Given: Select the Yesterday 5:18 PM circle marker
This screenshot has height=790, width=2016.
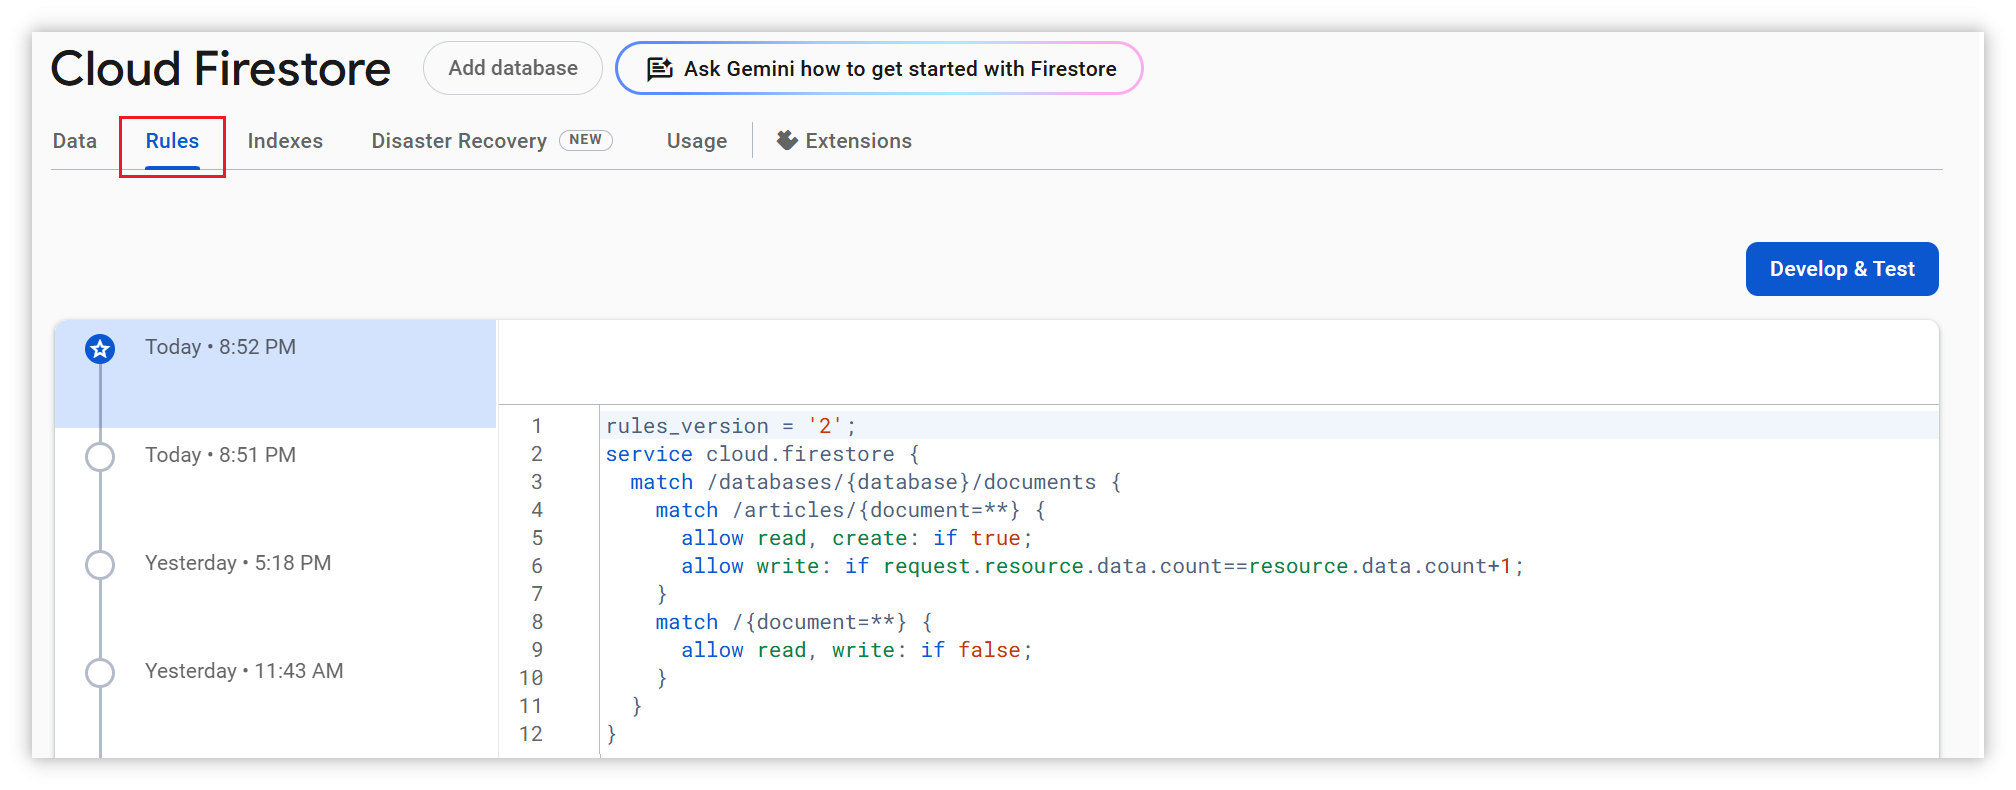Looking at the screenshot, I should (100, 565).
